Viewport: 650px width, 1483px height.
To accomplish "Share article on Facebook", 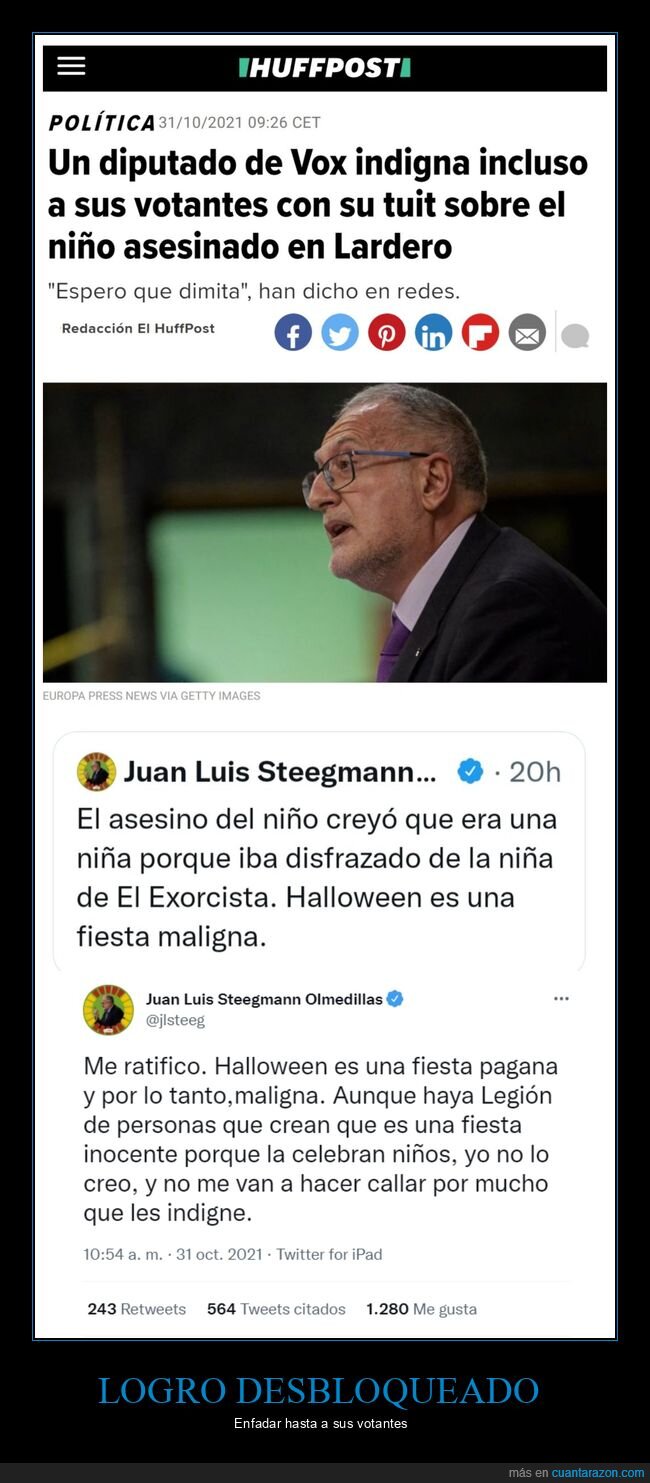I will pos(293,332).
